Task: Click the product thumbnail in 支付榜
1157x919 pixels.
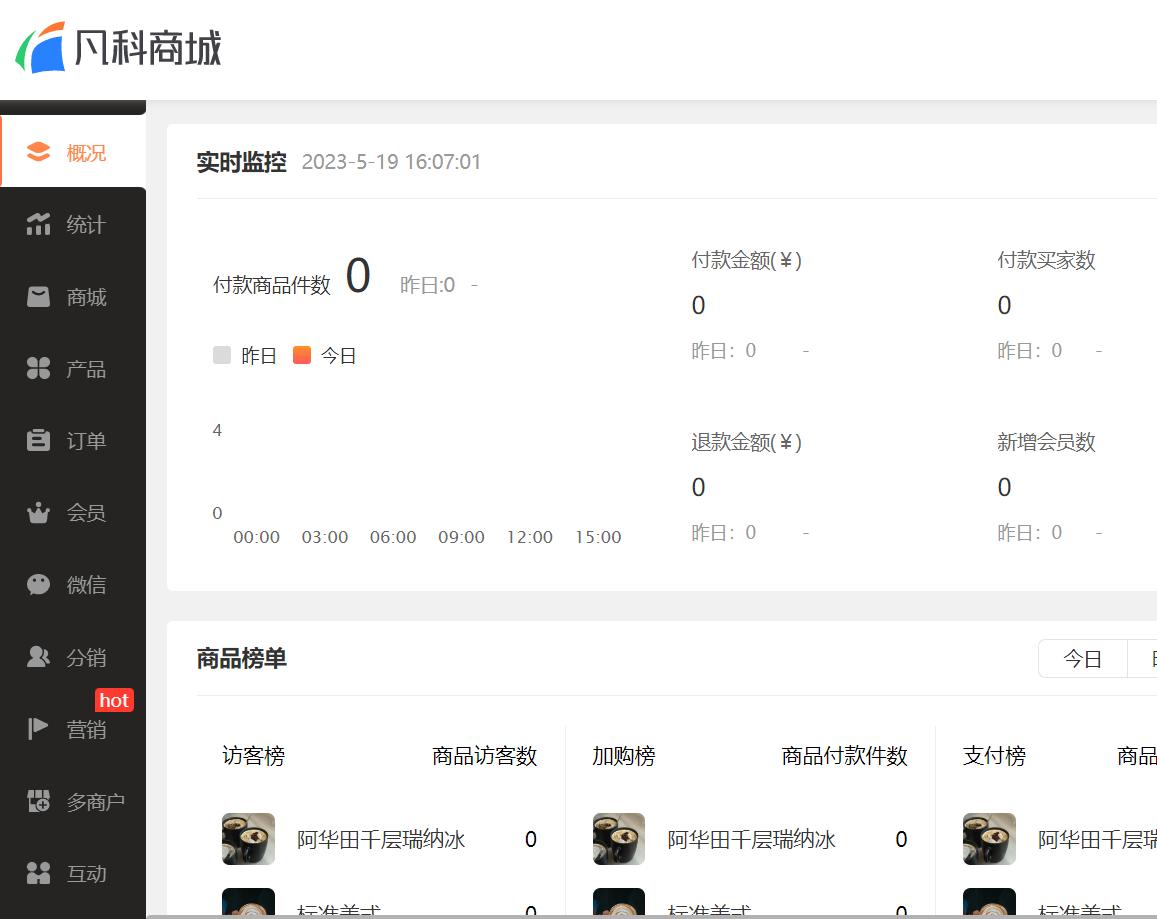Action: [x=989, y=839]
